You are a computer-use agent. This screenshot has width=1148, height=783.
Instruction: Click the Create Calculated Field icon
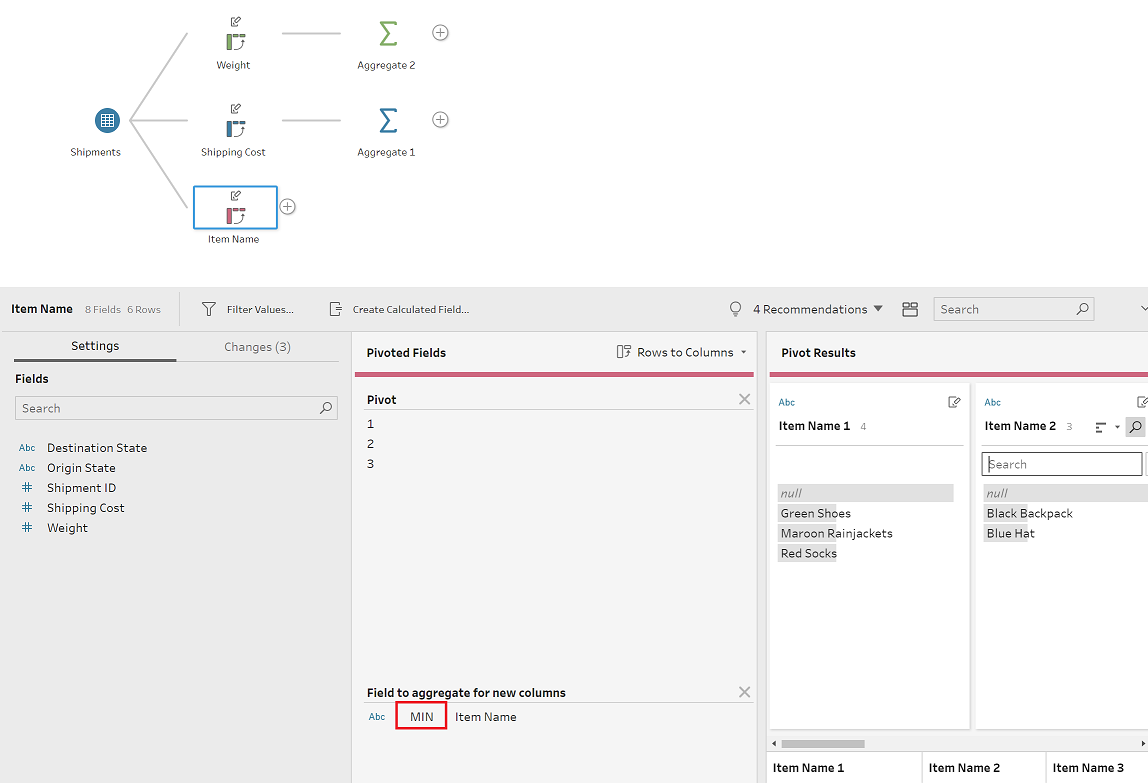tap(335, 309)
